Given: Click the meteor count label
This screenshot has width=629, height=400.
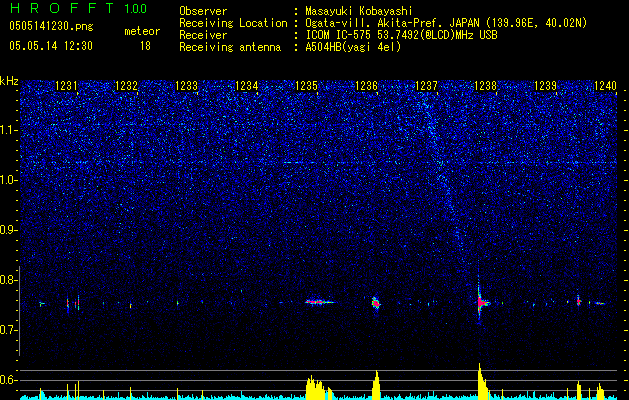Looking at the screenshot, I should pos(142,31).
